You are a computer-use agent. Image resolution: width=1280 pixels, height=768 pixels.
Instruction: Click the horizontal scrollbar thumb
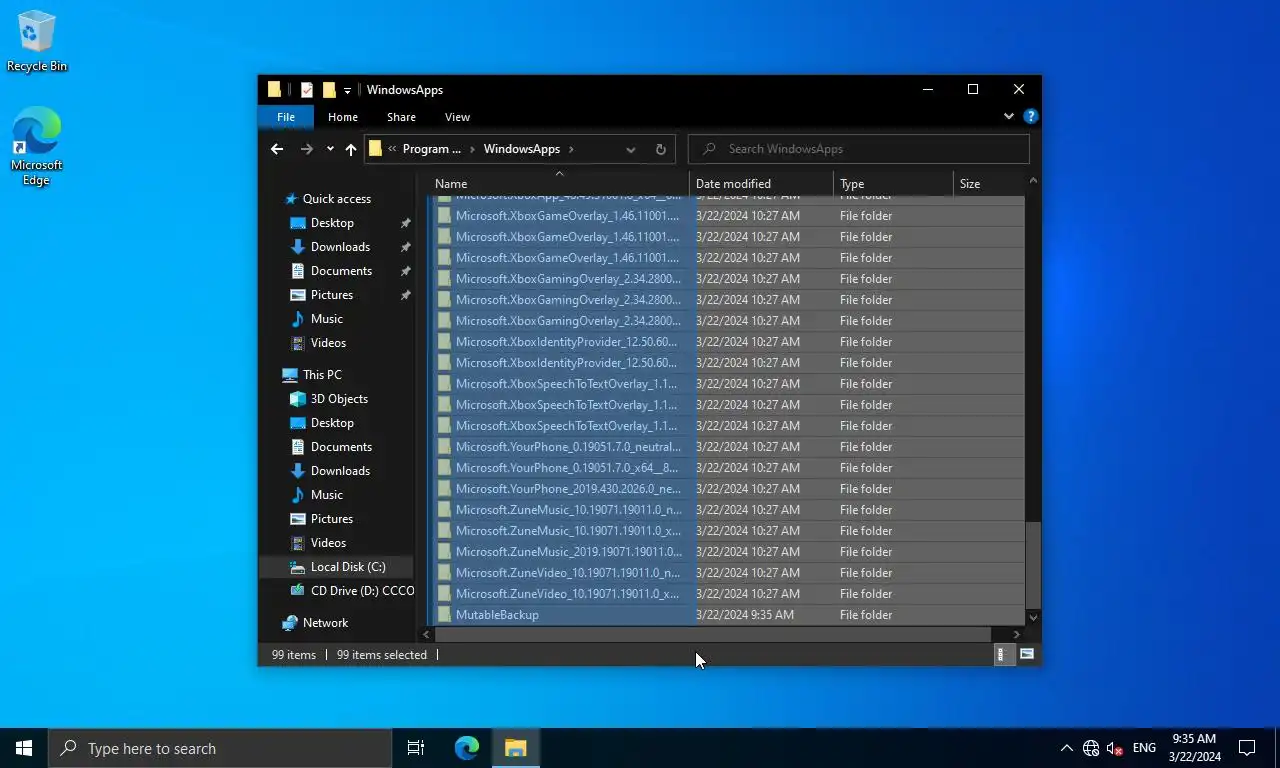pos(712,635)
